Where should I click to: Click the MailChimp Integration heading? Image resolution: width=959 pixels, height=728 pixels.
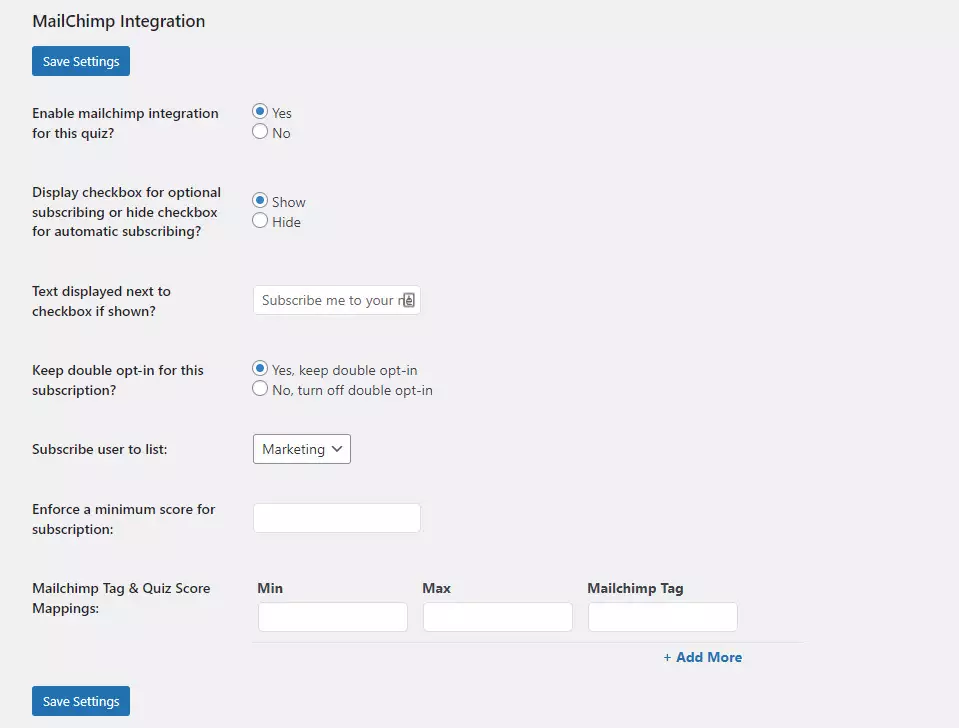(119, 21)
